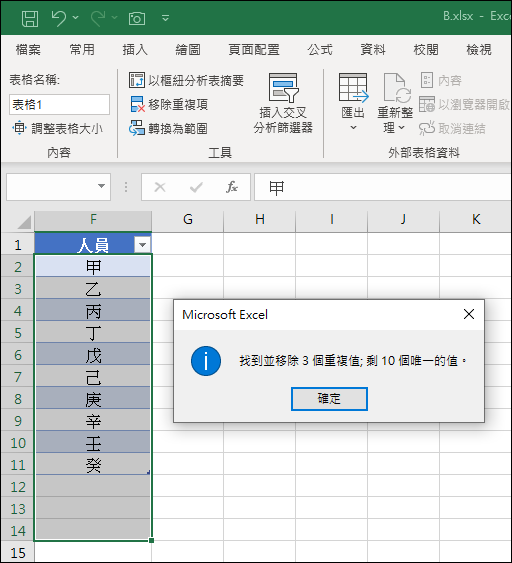
Task: Click the 表格名稱 input field containing 表格1
Action: [x=59, y=104]
